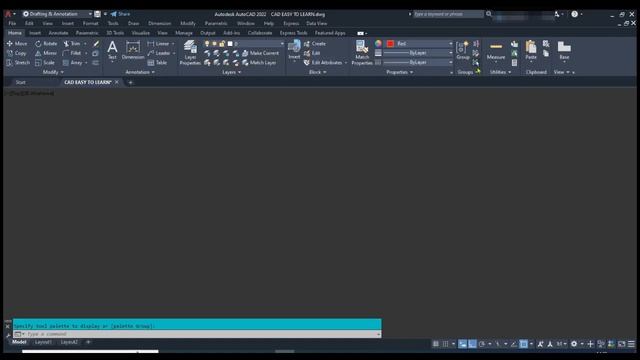Open the Drafting & Annotation workspace dropdown
This screenshot has width=640, height=360.
57,14
